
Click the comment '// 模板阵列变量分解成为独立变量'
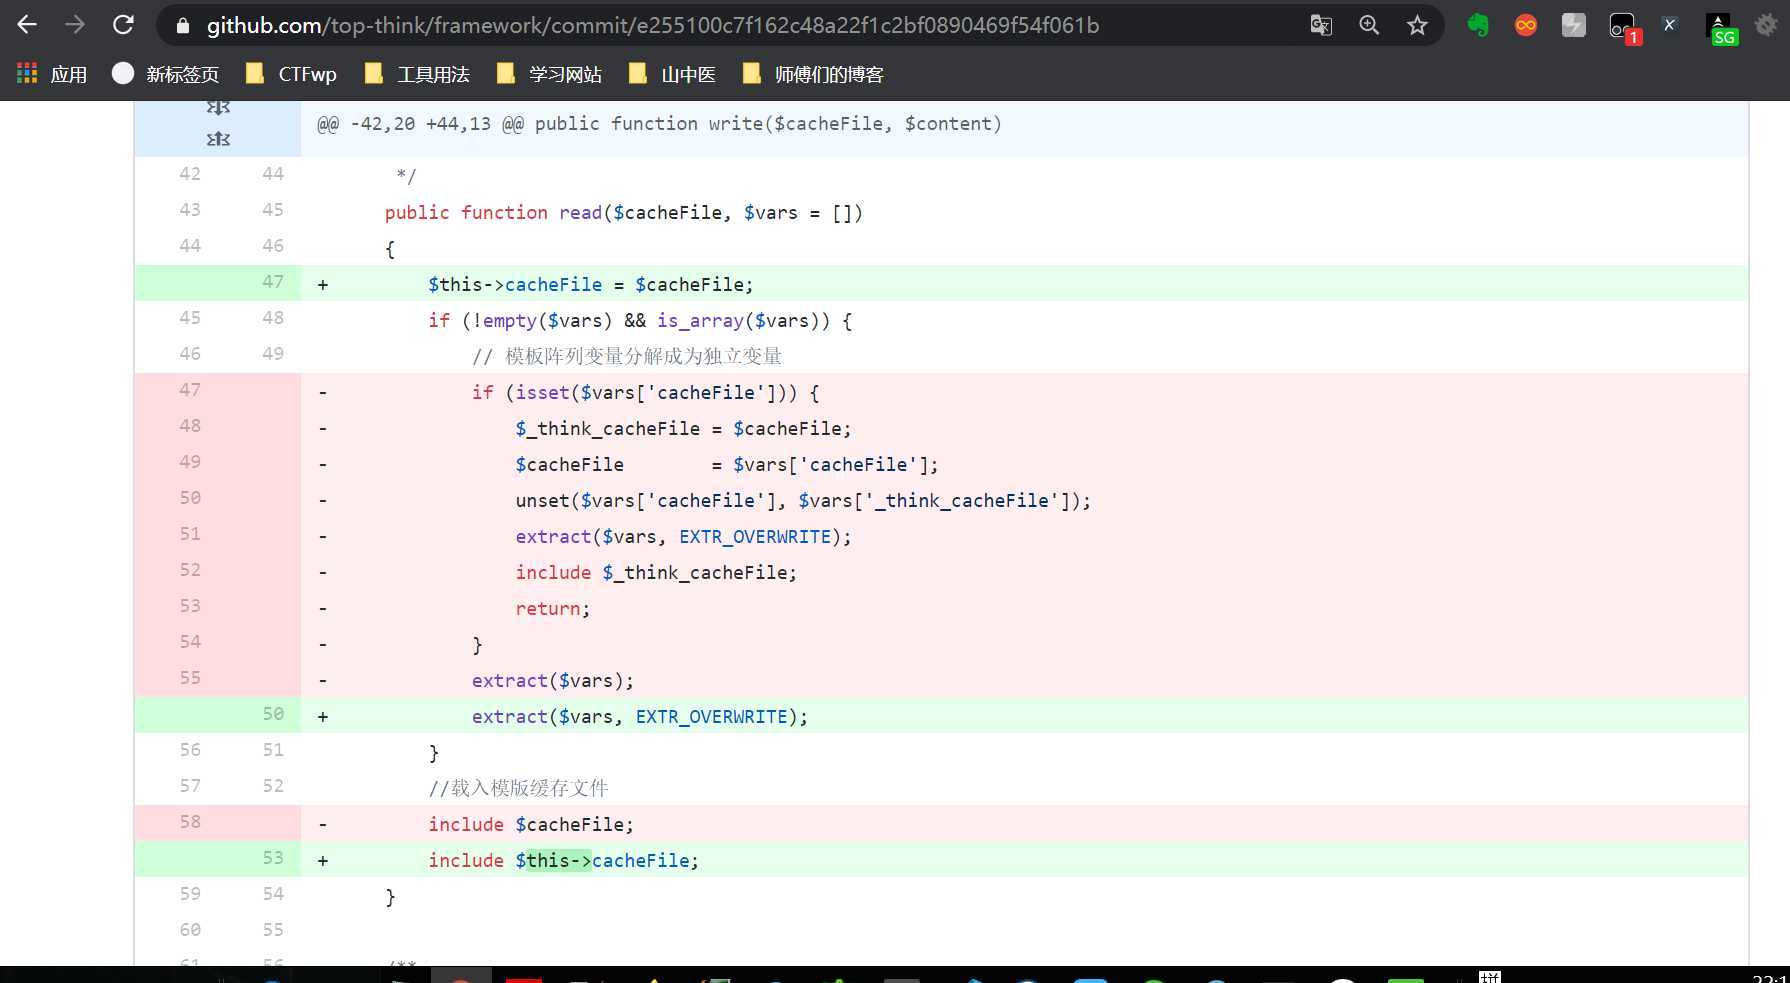pyautogui.click(x=627, y=356)
